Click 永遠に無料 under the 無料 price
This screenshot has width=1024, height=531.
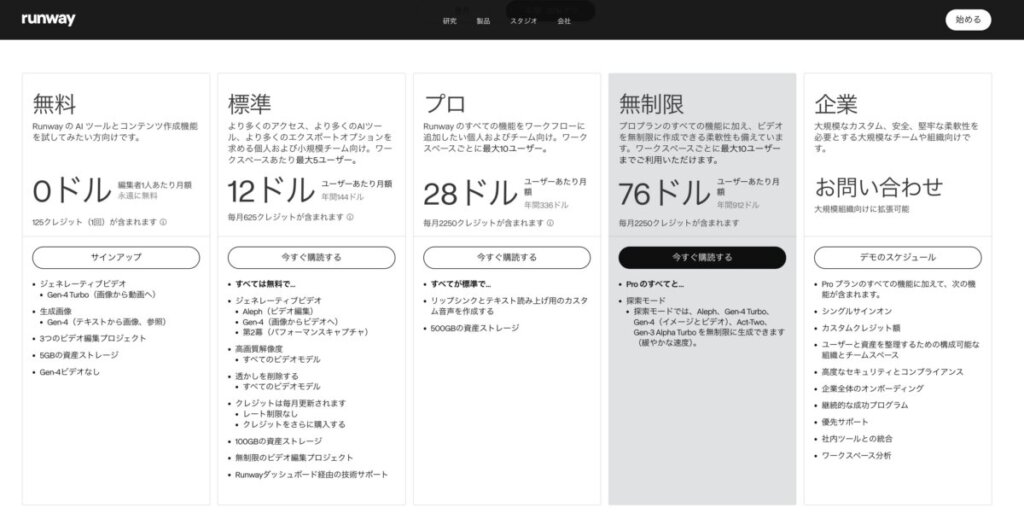pos(137,195)
